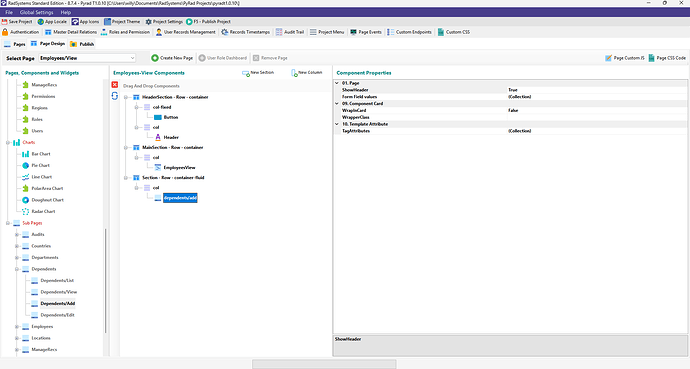
Task: Click the Save Project icon
Action: point(4,22)
